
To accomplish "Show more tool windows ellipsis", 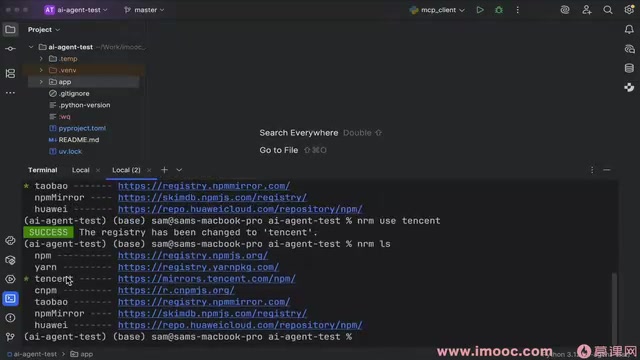I will coord(10,93).
